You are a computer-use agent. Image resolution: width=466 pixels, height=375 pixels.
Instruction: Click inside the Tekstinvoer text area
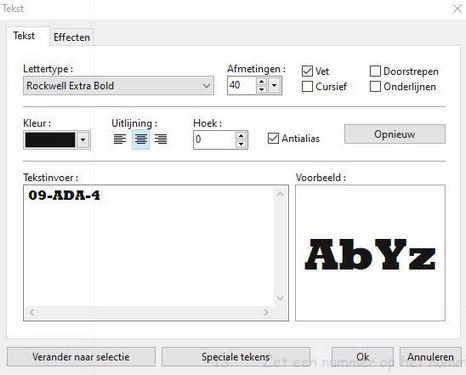(x=149, y=246)
